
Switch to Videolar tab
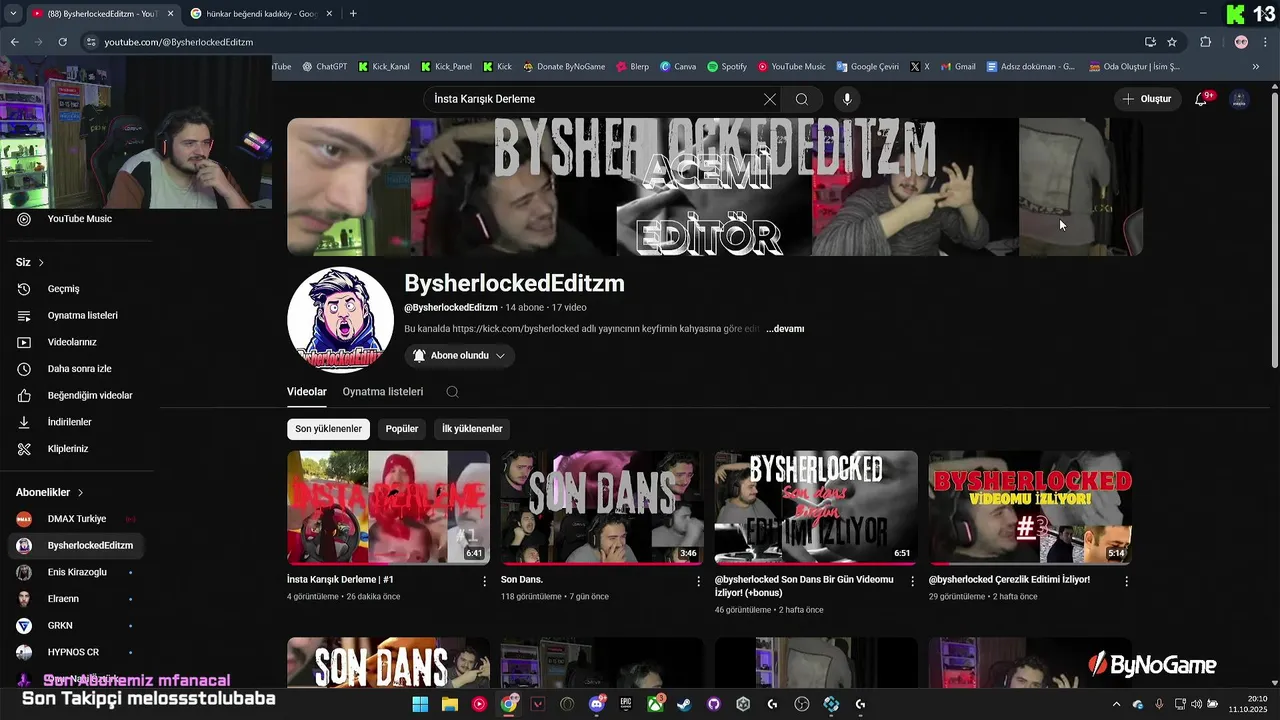click(307, 392)
